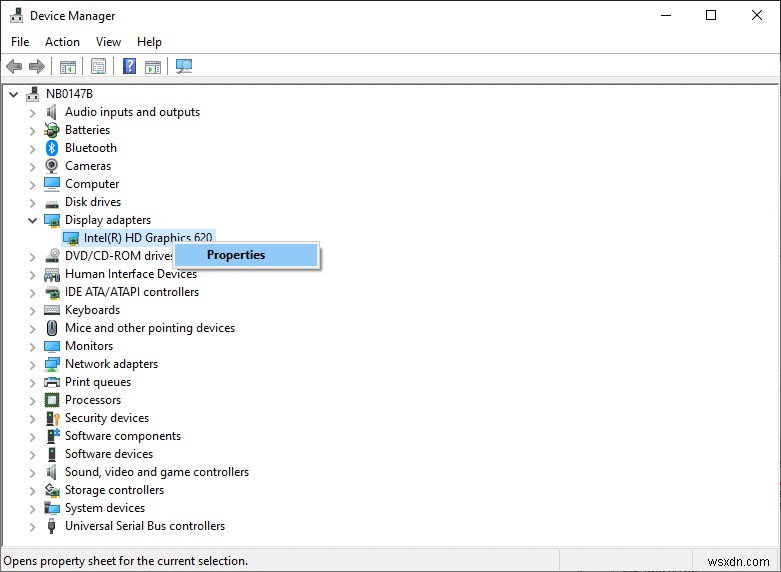The width and height of the screenshot is (781, 572).
Task: Minimize the Device Manager window
Action: tap(666, 15)
